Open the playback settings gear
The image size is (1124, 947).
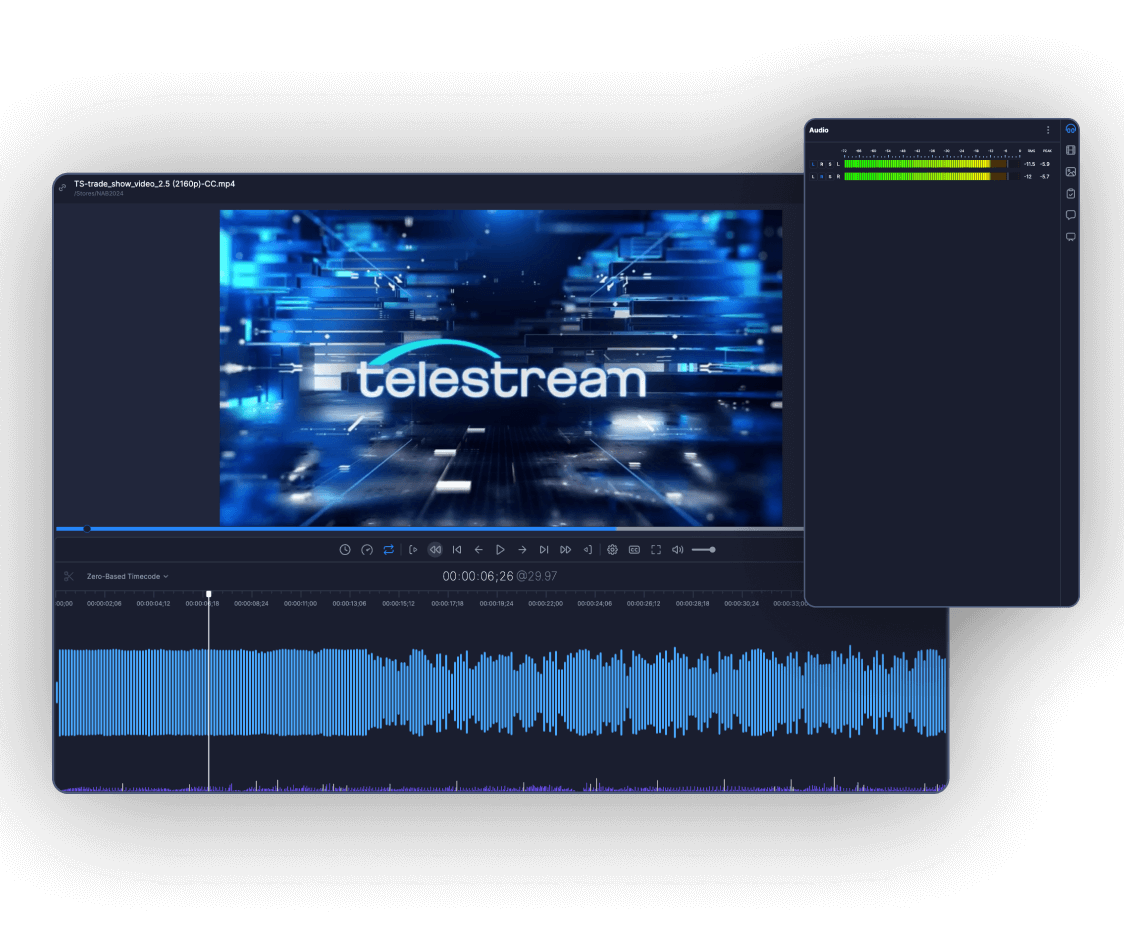point(612,550)
